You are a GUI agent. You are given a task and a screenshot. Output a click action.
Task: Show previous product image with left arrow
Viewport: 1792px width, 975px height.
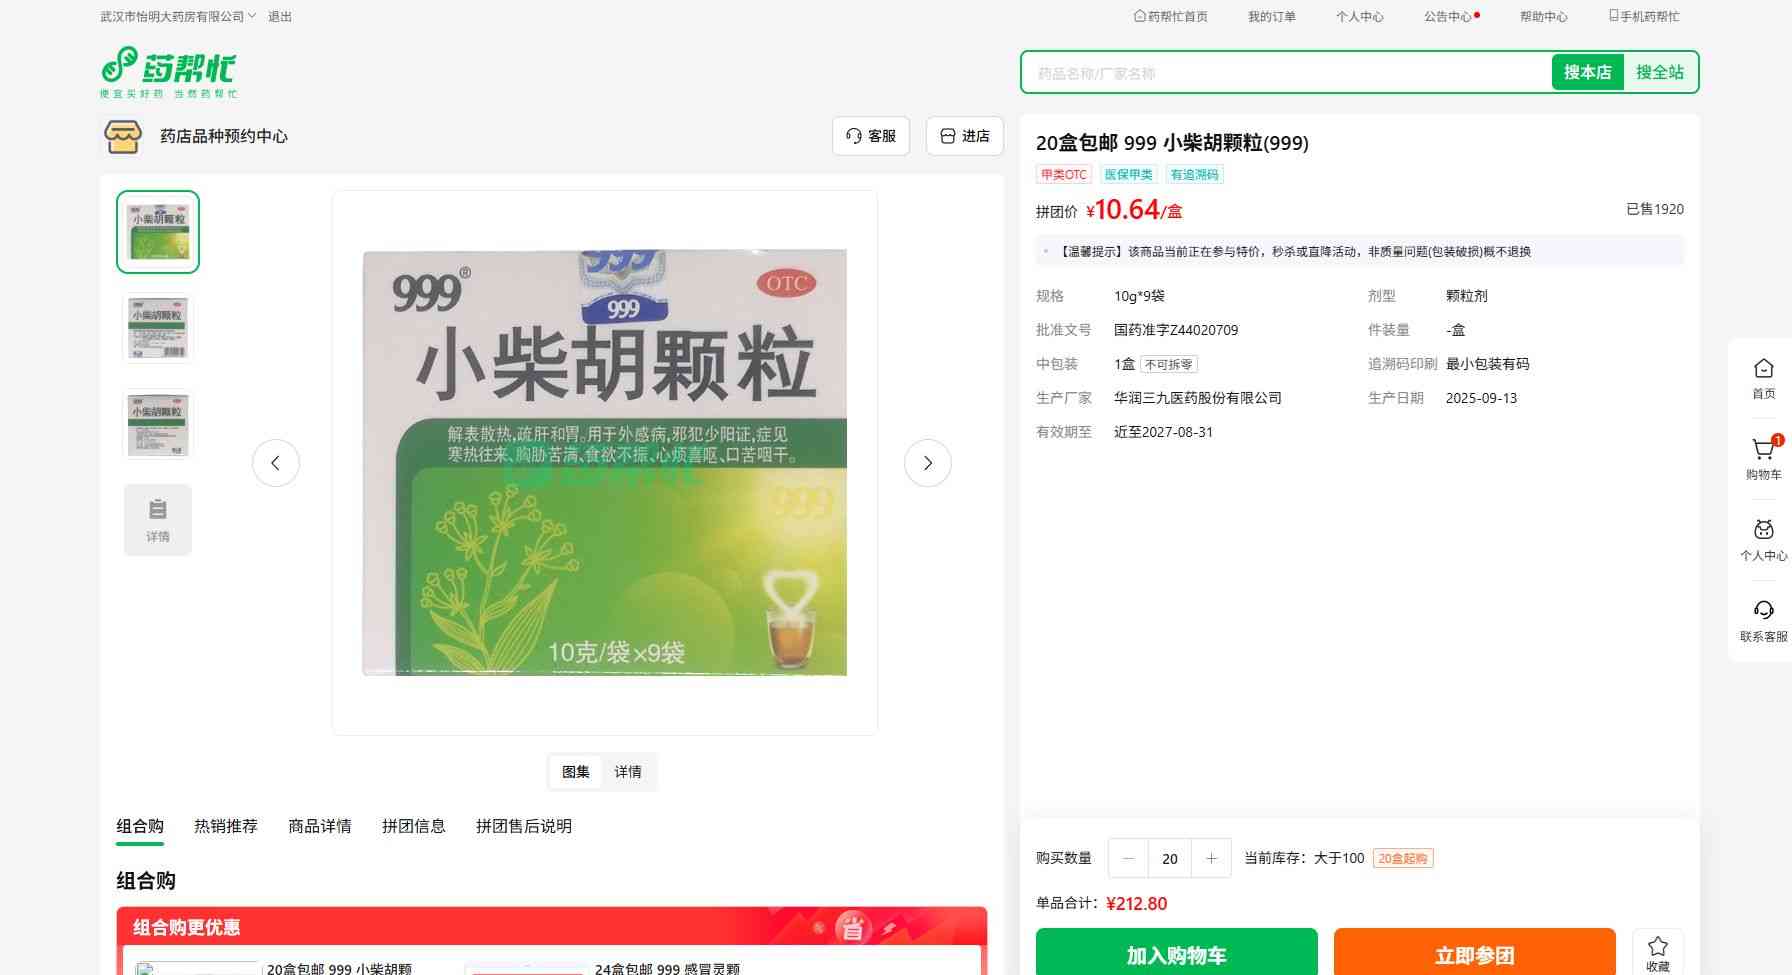tap(276, 463)
